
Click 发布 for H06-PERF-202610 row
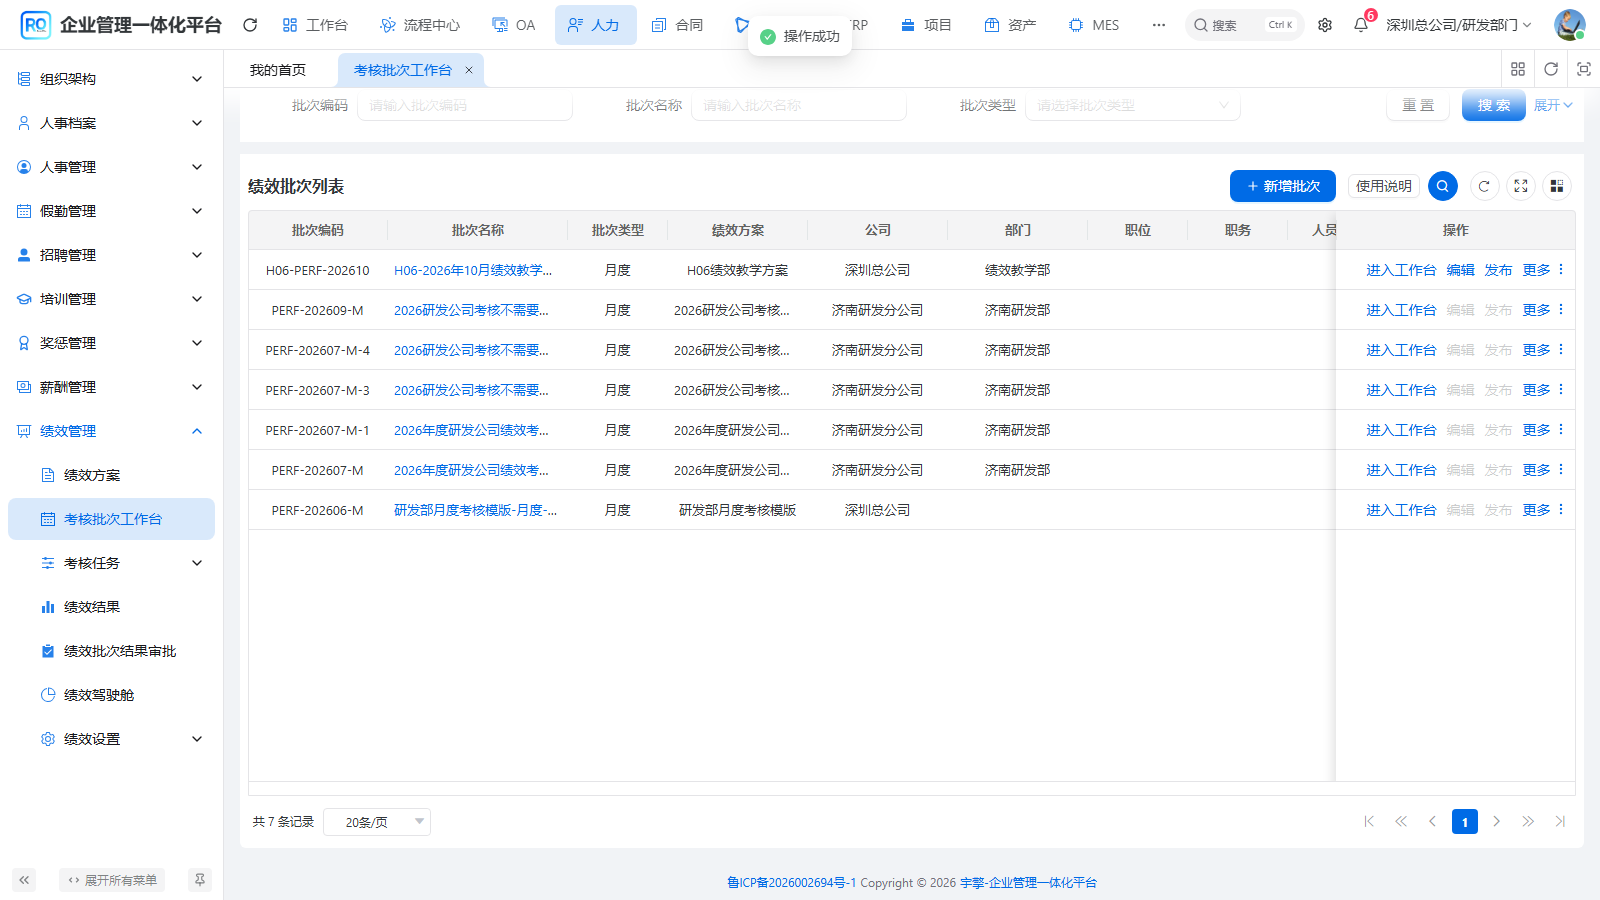tap(1498, 270)
